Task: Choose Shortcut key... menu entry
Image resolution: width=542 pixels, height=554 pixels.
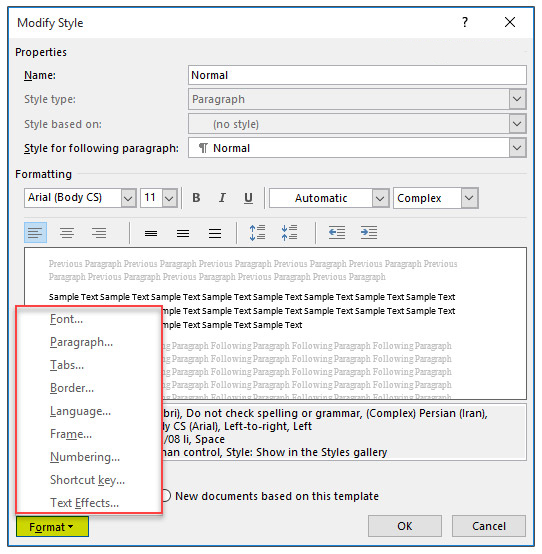Action: 87,480
